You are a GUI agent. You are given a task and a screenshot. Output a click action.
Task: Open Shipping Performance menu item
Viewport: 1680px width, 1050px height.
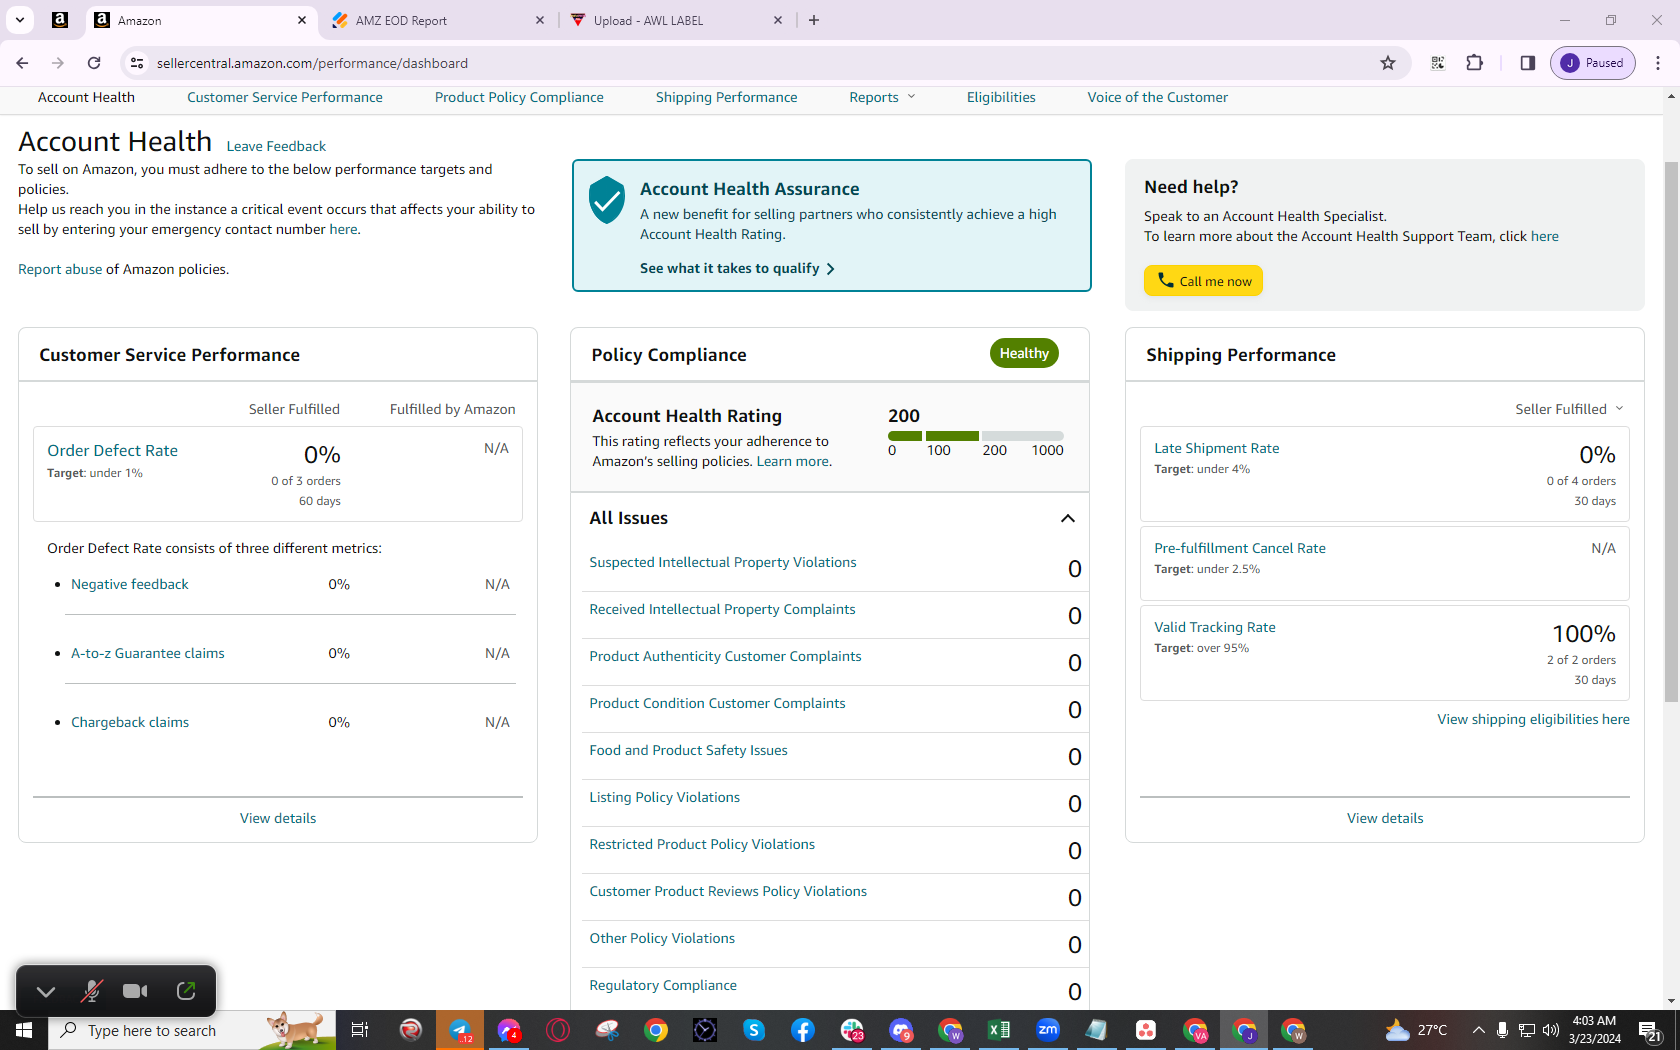727,97
